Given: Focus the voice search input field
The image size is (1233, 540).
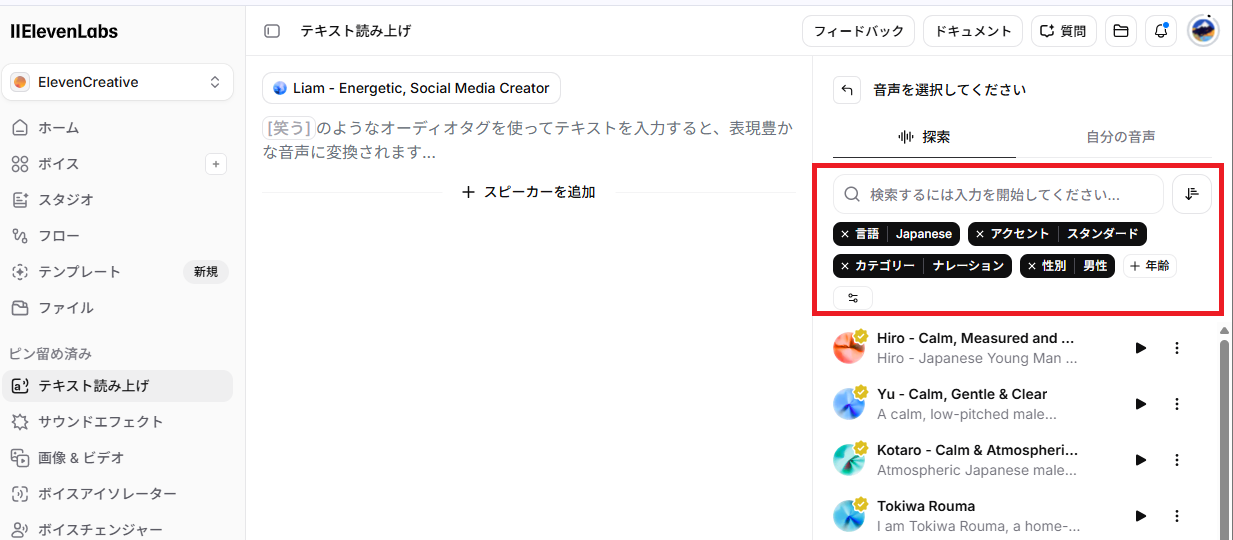Looking at the screenshot, I should pos(998,194).
